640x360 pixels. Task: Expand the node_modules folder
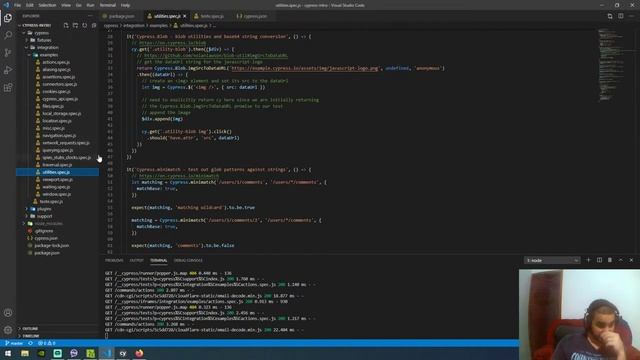48,224
